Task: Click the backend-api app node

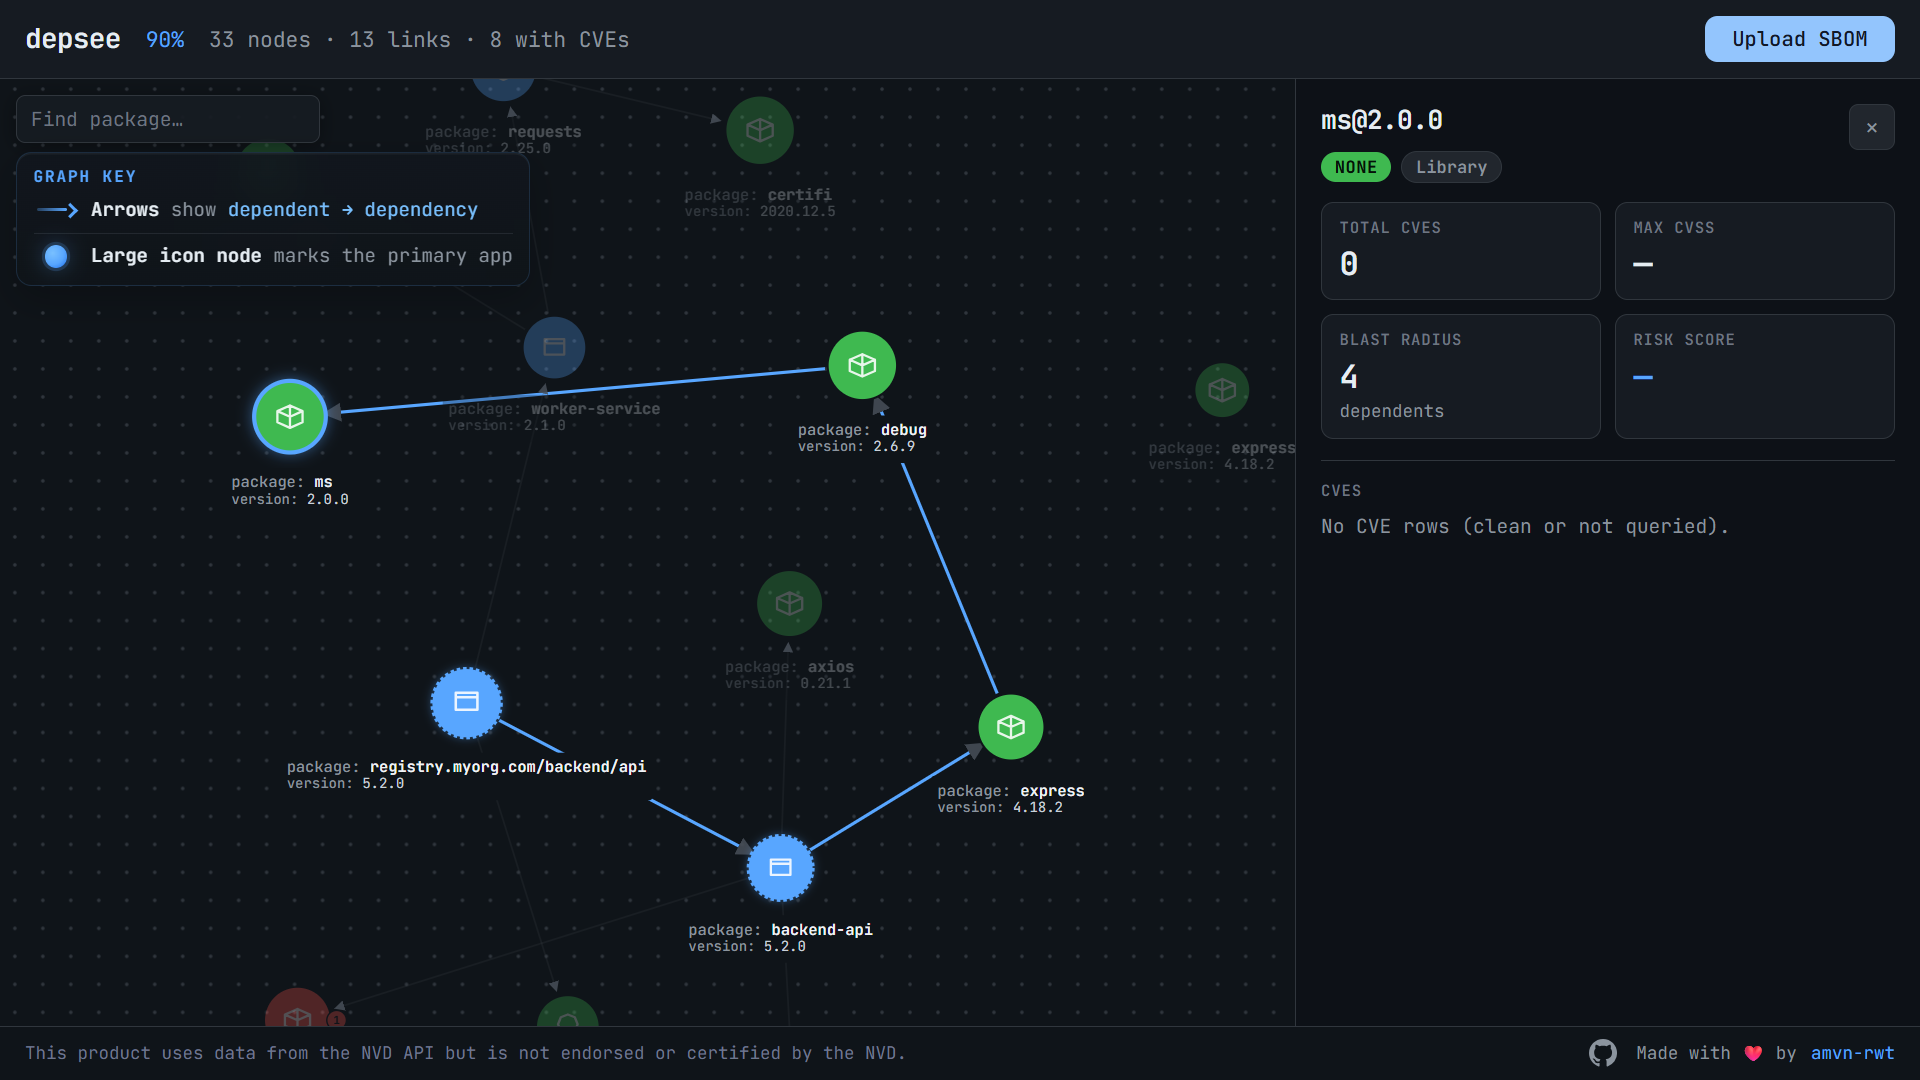Action: 780,867
